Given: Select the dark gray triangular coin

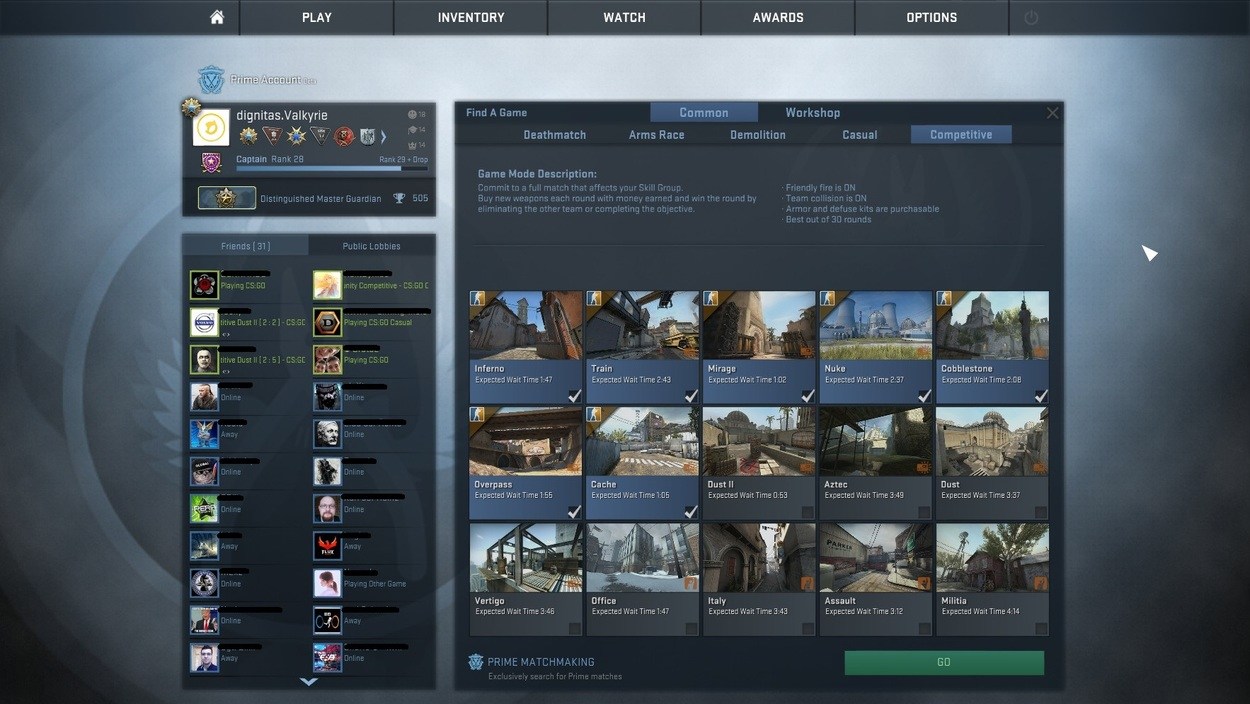Looking at the screenshot, I should point(319,136).
